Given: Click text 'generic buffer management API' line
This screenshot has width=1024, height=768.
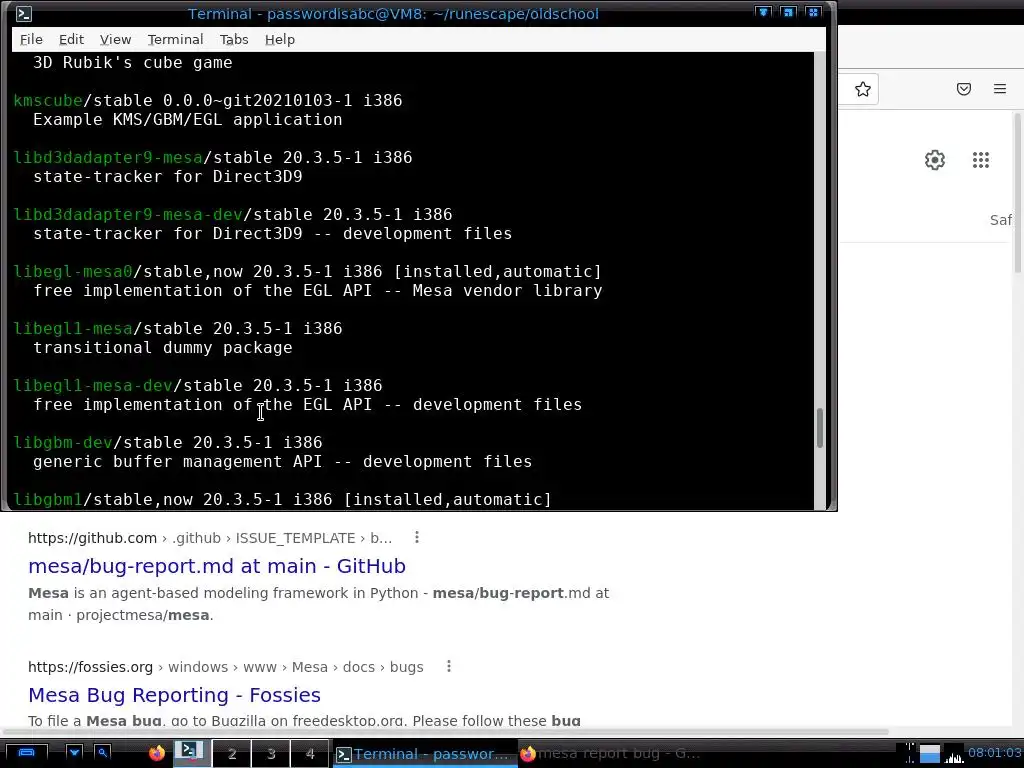Looking at the screenshot, I should [x=282, y=462].
